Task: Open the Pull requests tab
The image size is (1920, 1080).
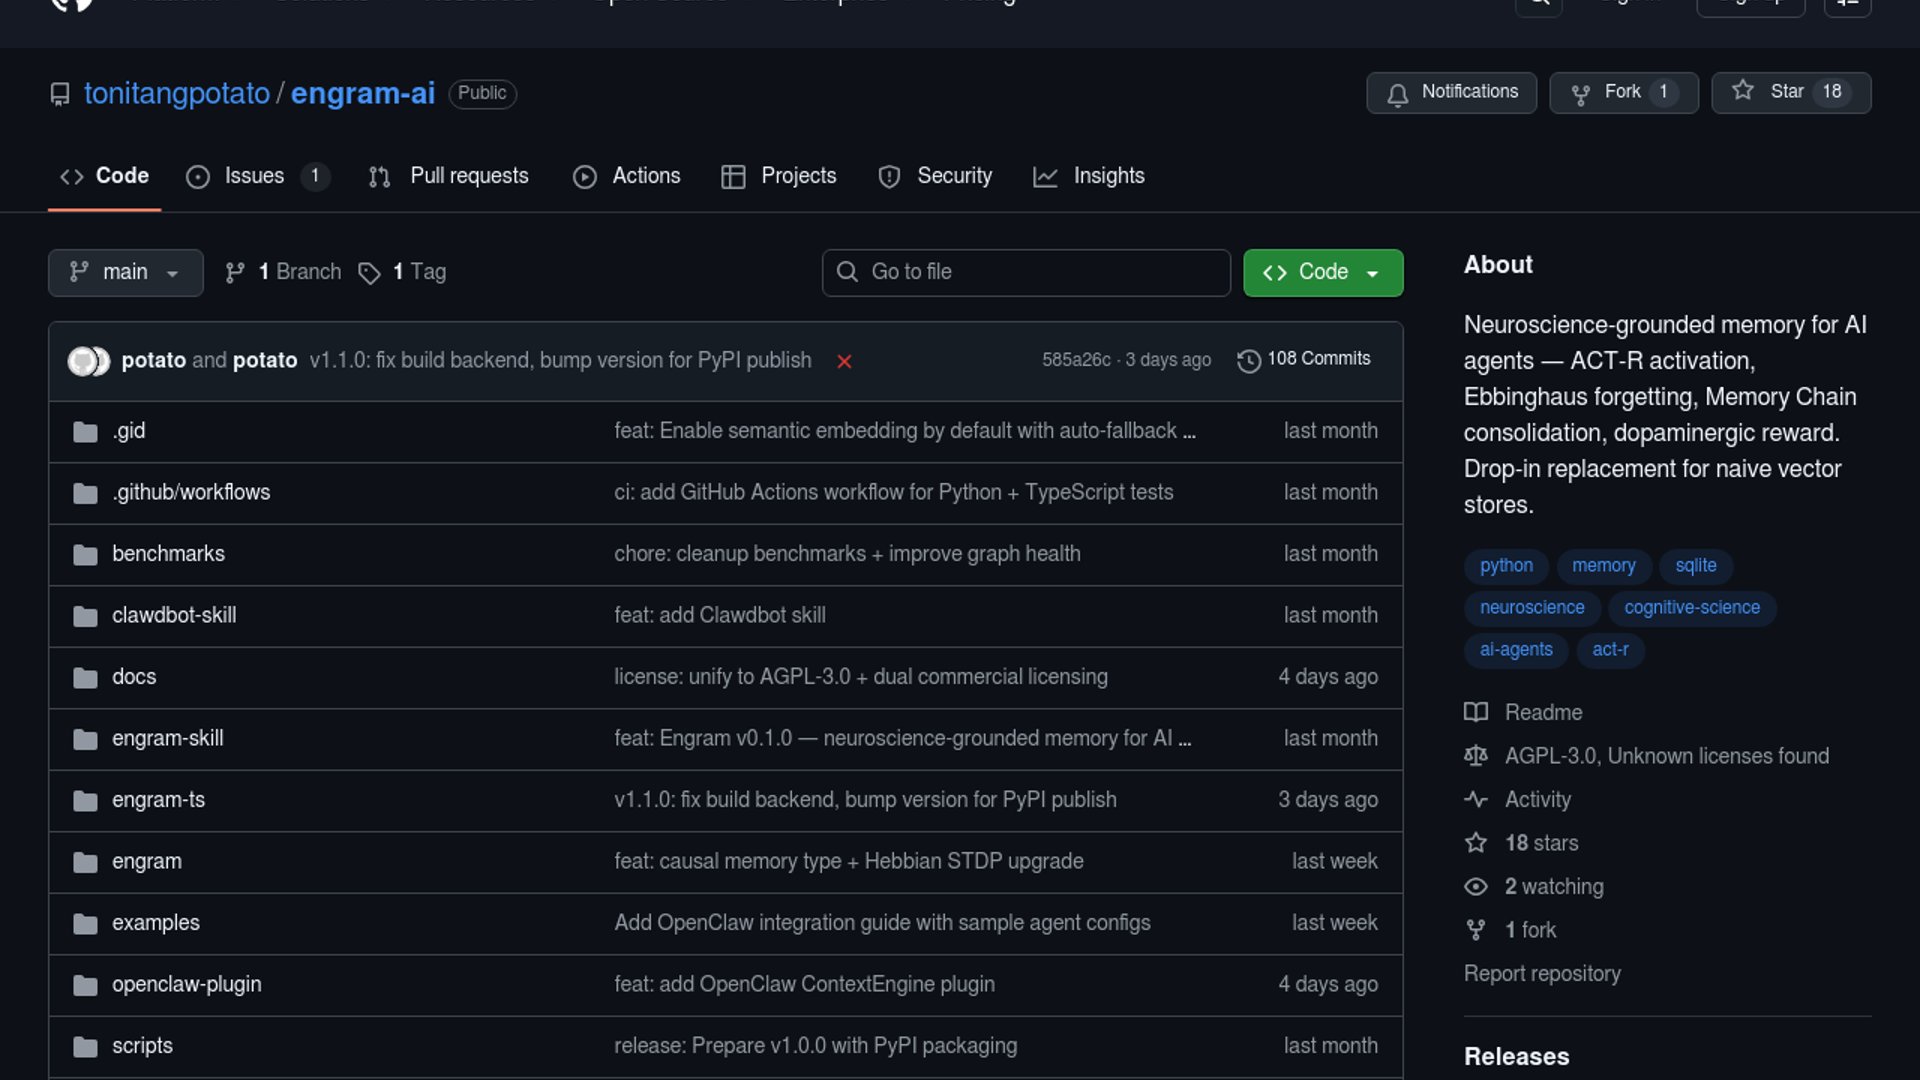Action: [468, 176]
